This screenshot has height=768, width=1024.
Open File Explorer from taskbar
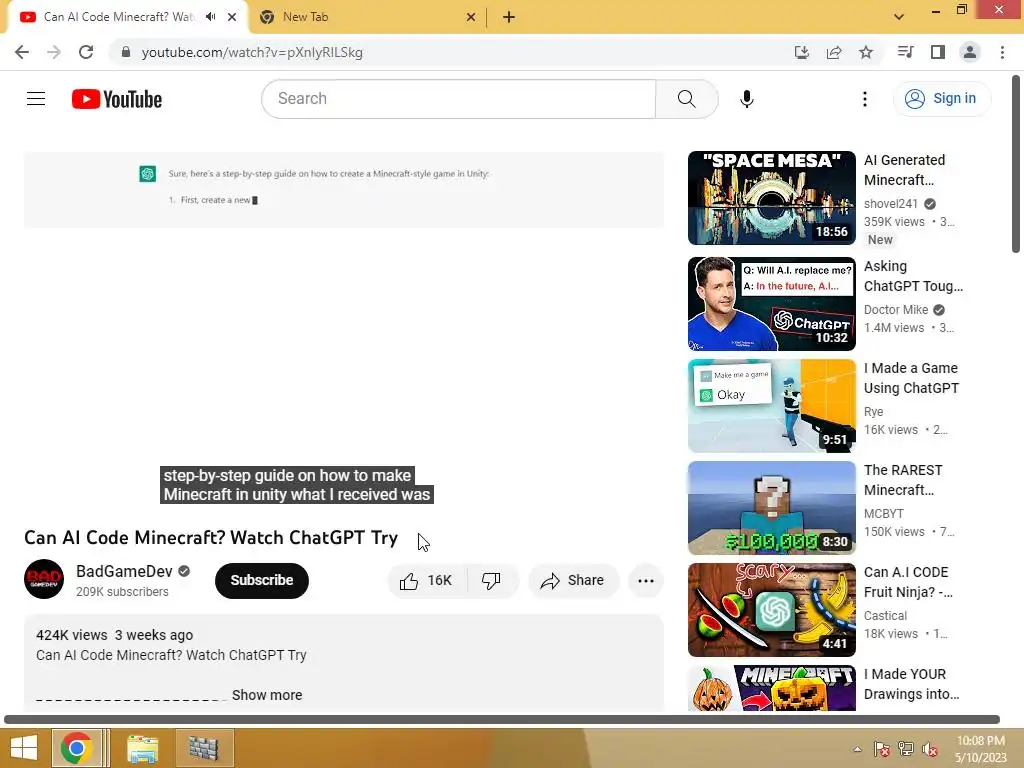click(142, 748)
